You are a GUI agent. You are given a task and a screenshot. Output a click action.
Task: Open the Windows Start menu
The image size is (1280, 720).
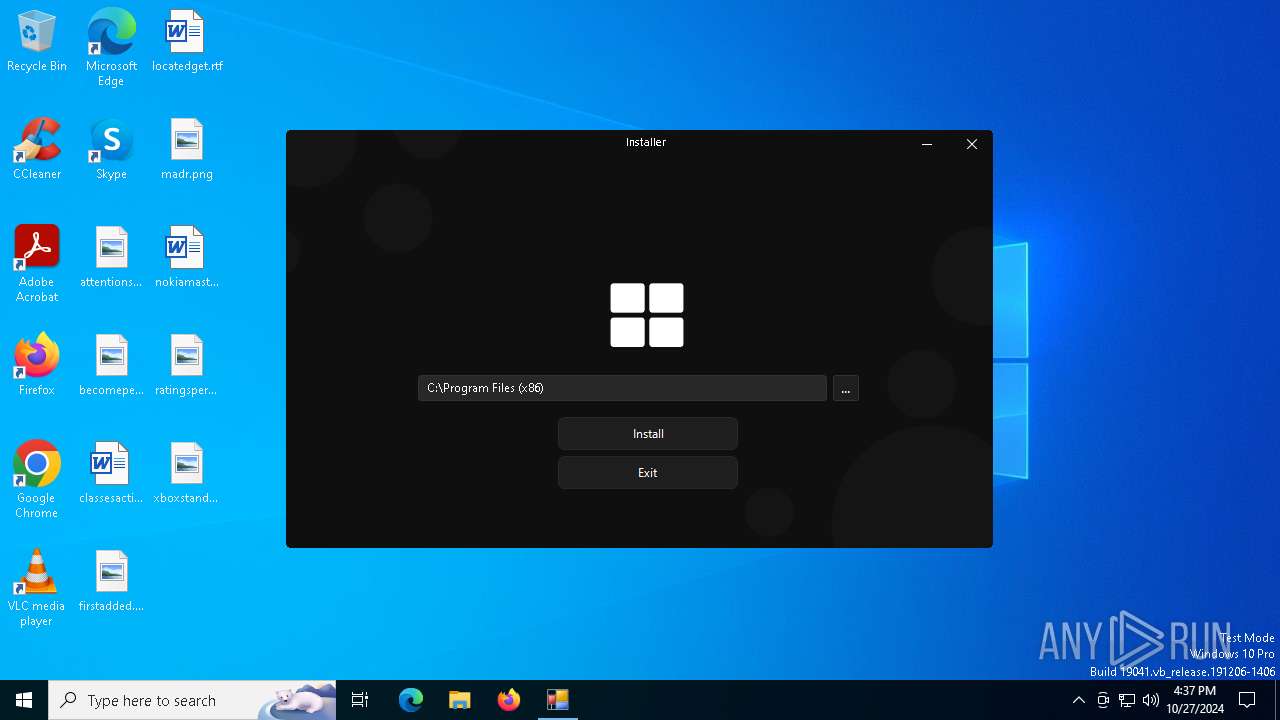pyautogui.click(x=24, y=700)
